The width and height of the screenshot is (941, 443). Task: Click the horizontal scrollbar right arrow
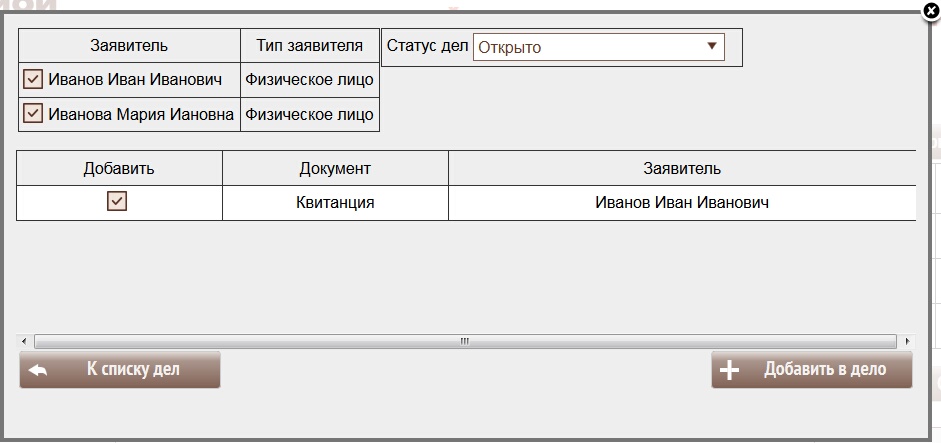tap(907, 342)
